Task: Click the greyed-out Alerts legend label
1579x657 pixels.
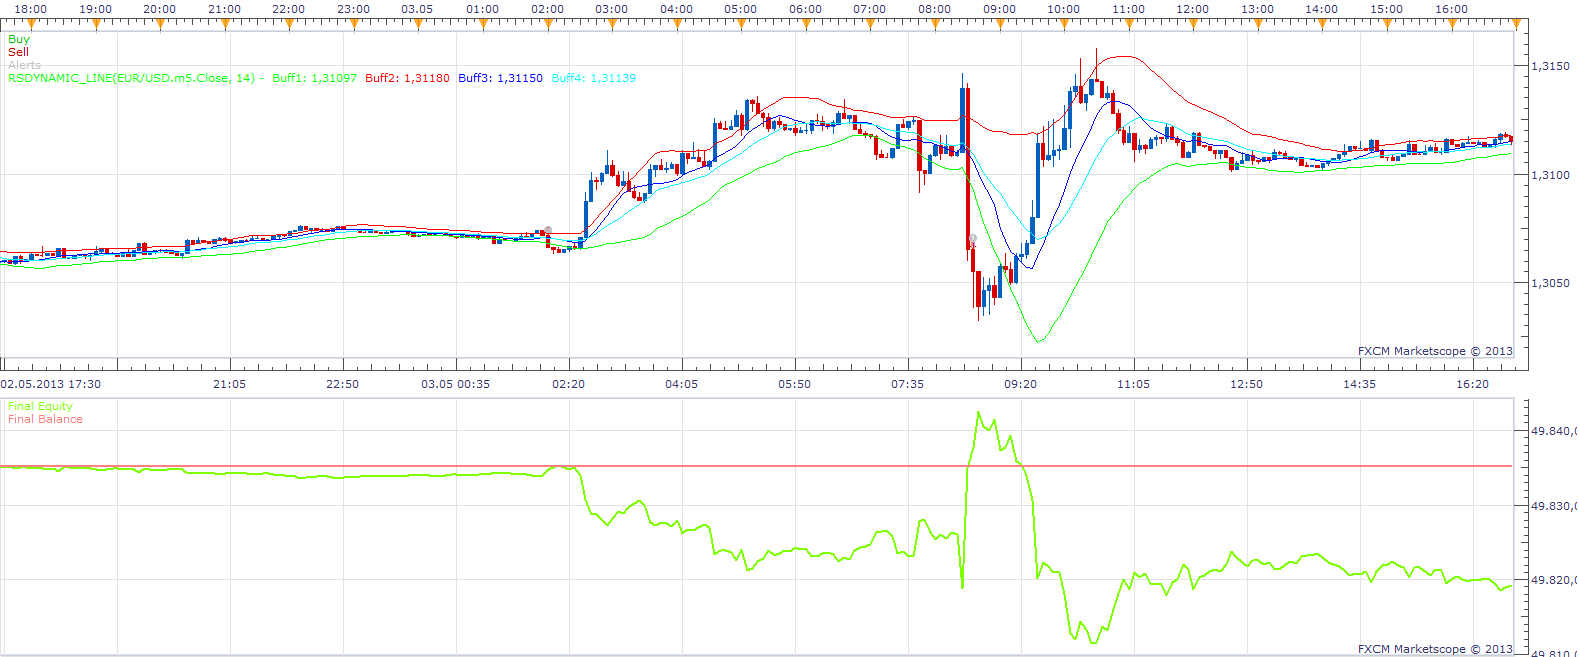Action: point(25,65)
